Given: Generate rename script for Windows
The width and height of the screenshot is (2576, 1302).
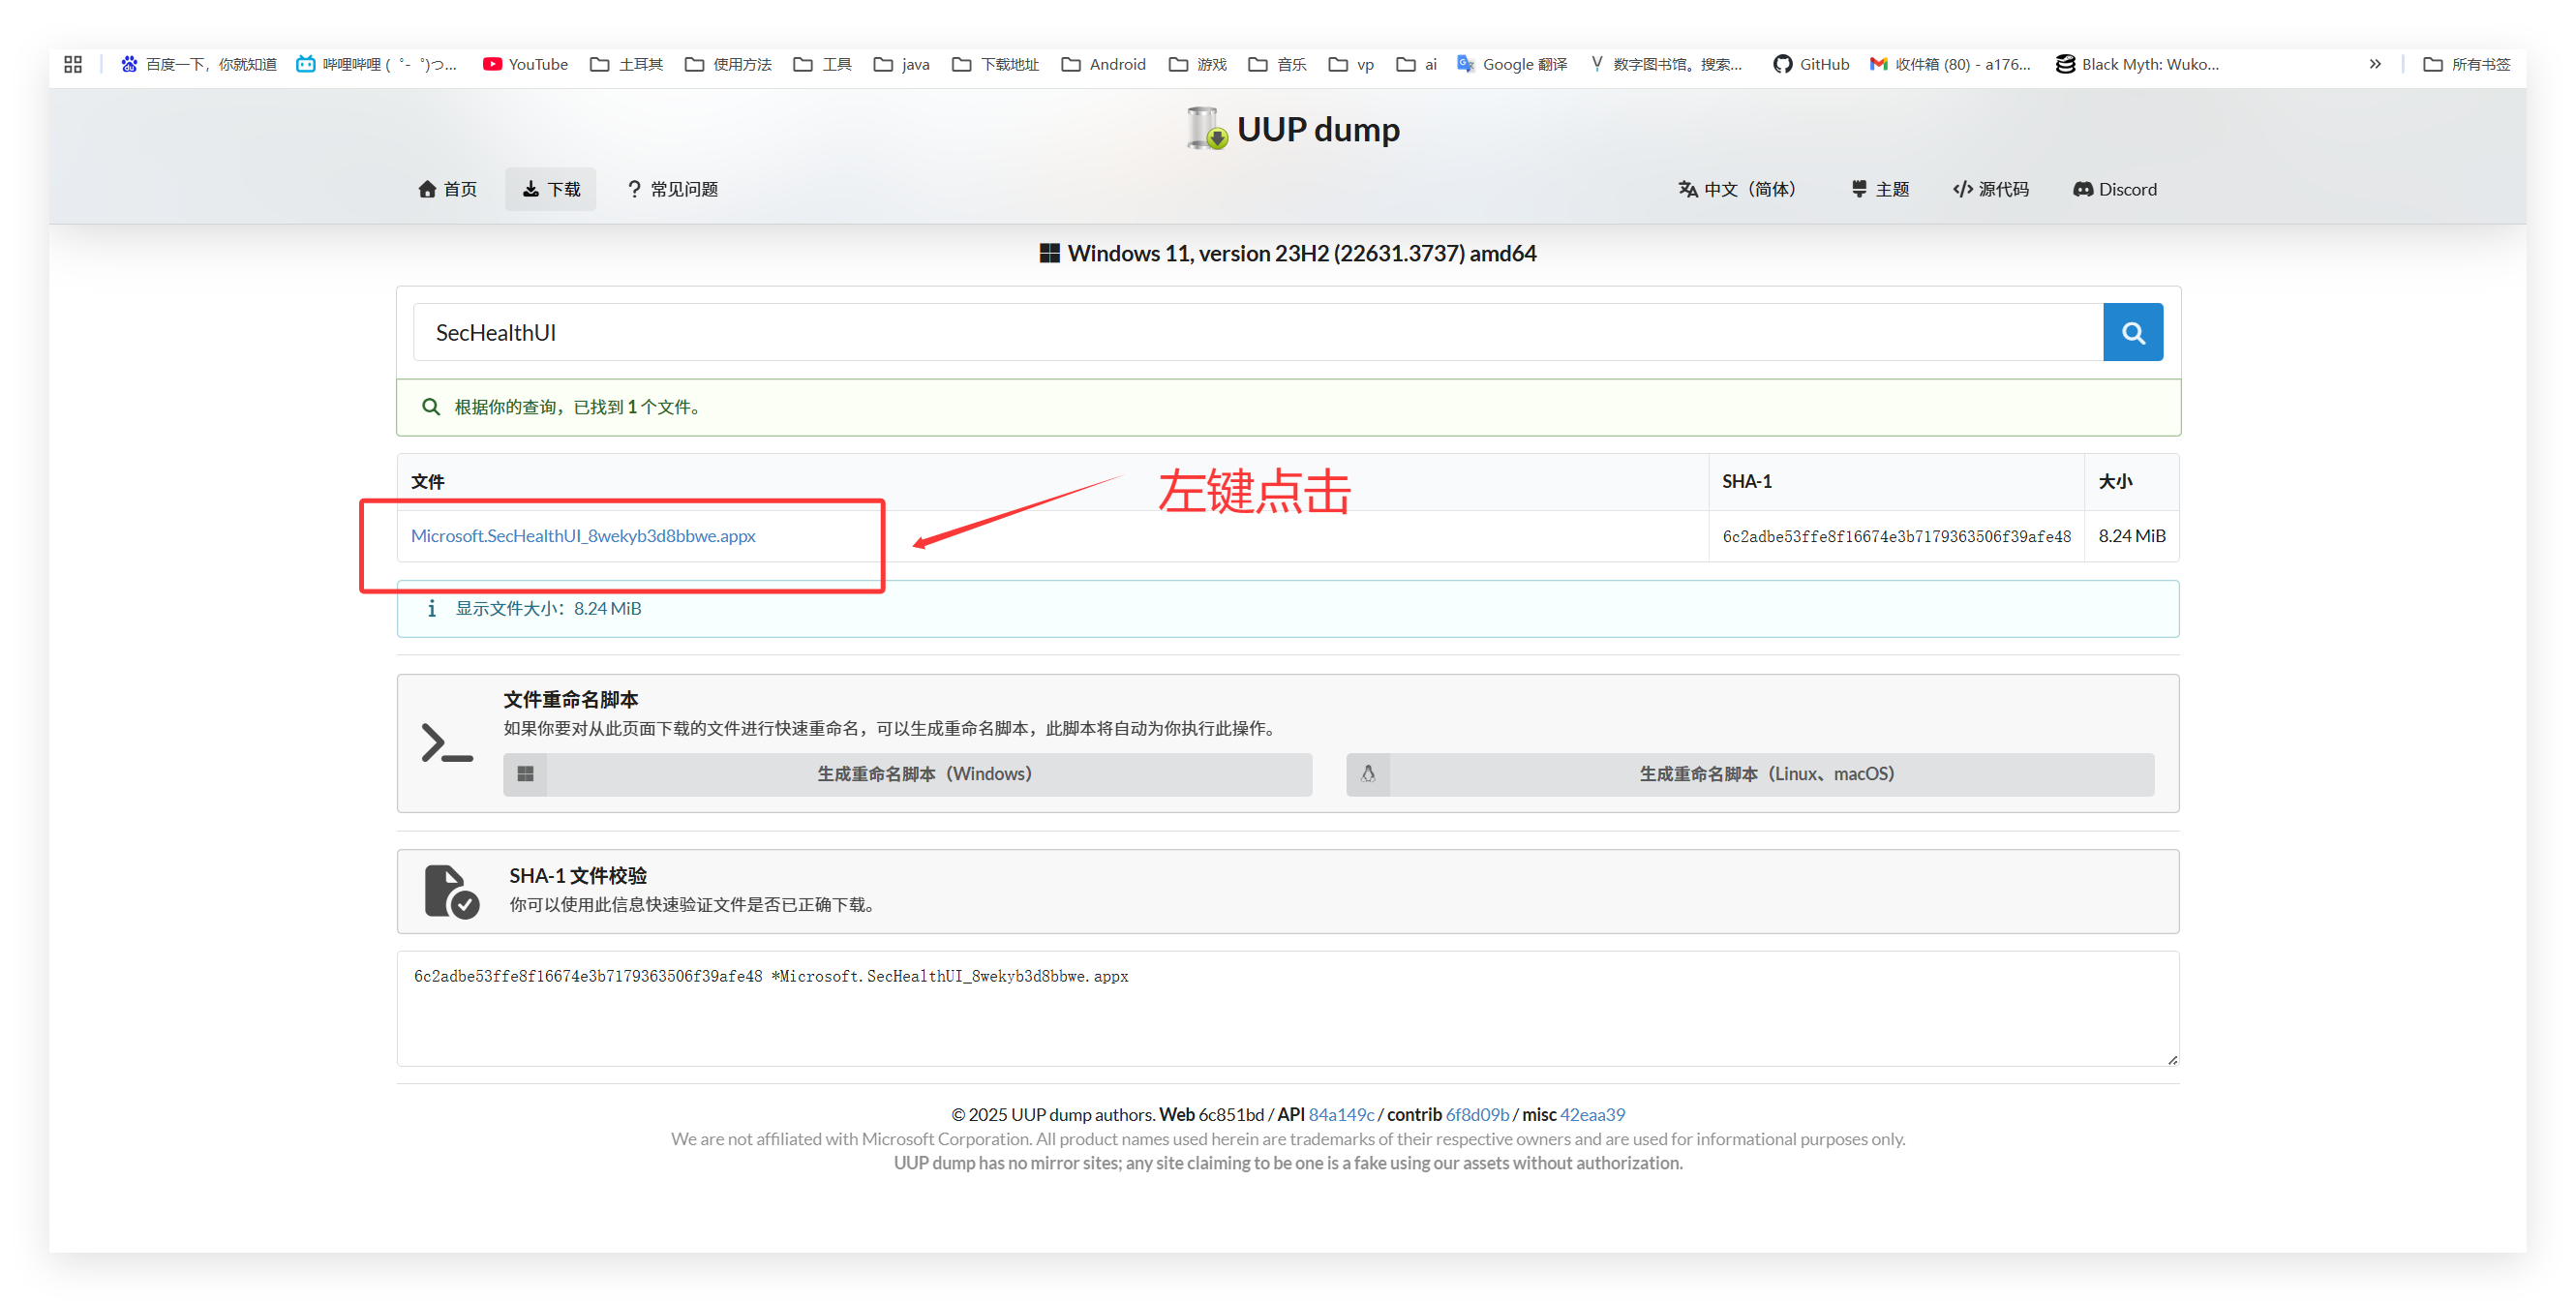Looking at the screenshot, I should click(907, 774).
